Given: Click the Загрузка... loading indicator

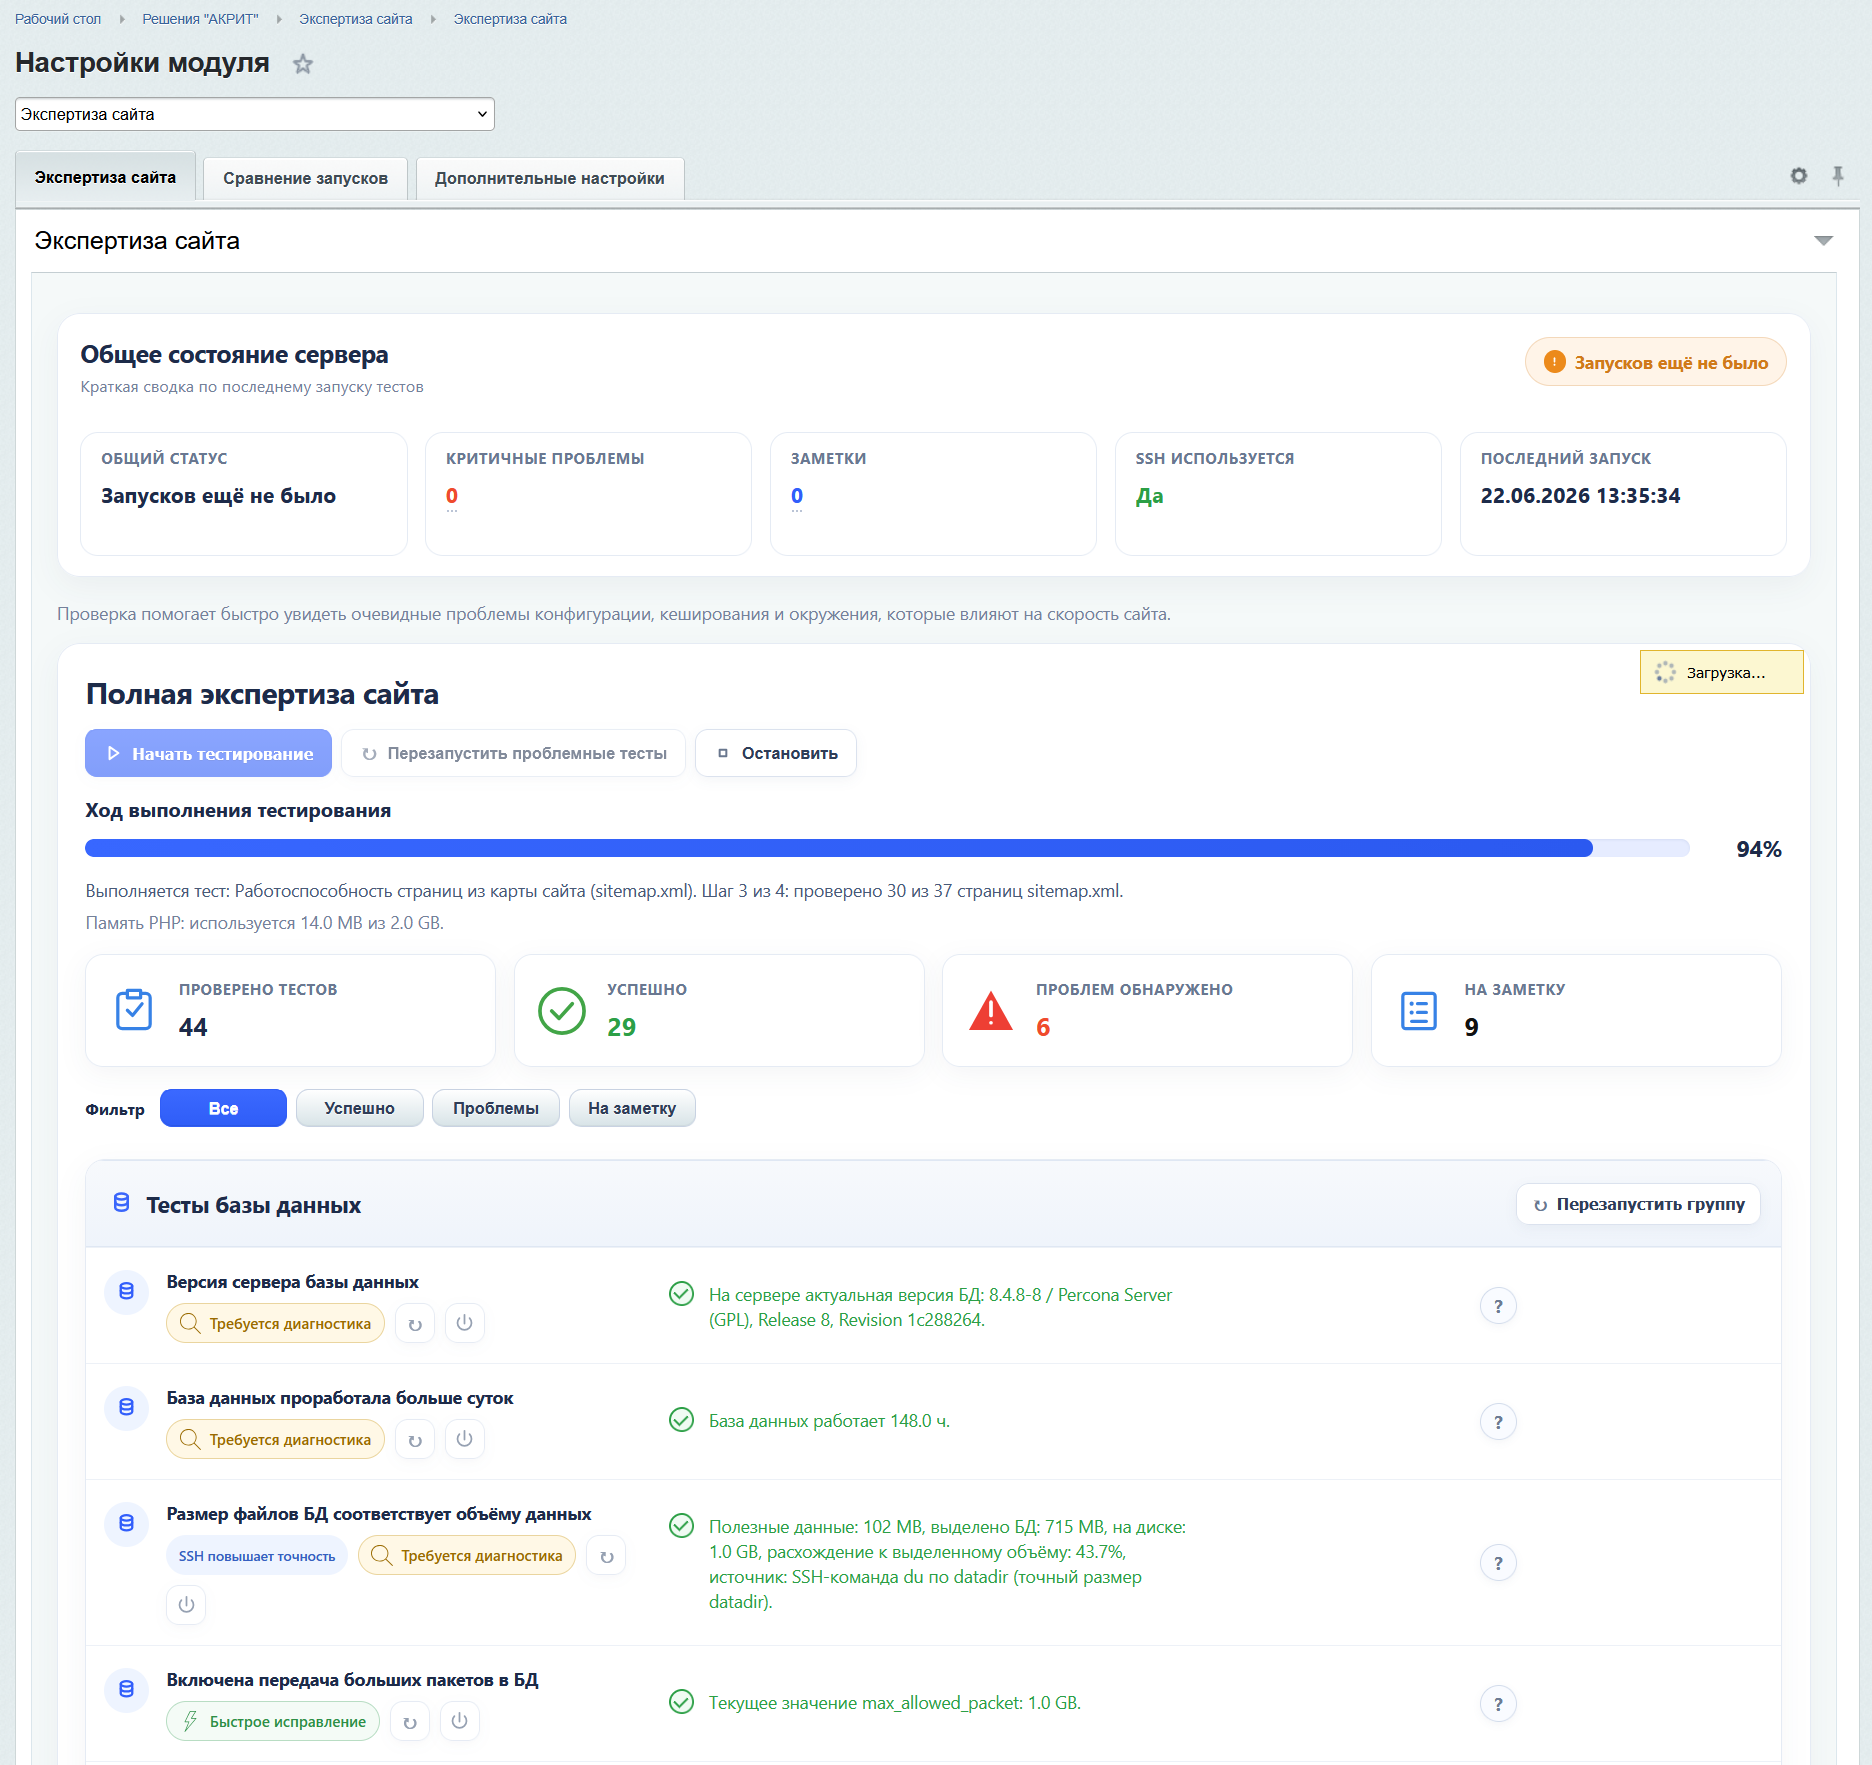Looking at the screenshot, I should click(1721, 672).
